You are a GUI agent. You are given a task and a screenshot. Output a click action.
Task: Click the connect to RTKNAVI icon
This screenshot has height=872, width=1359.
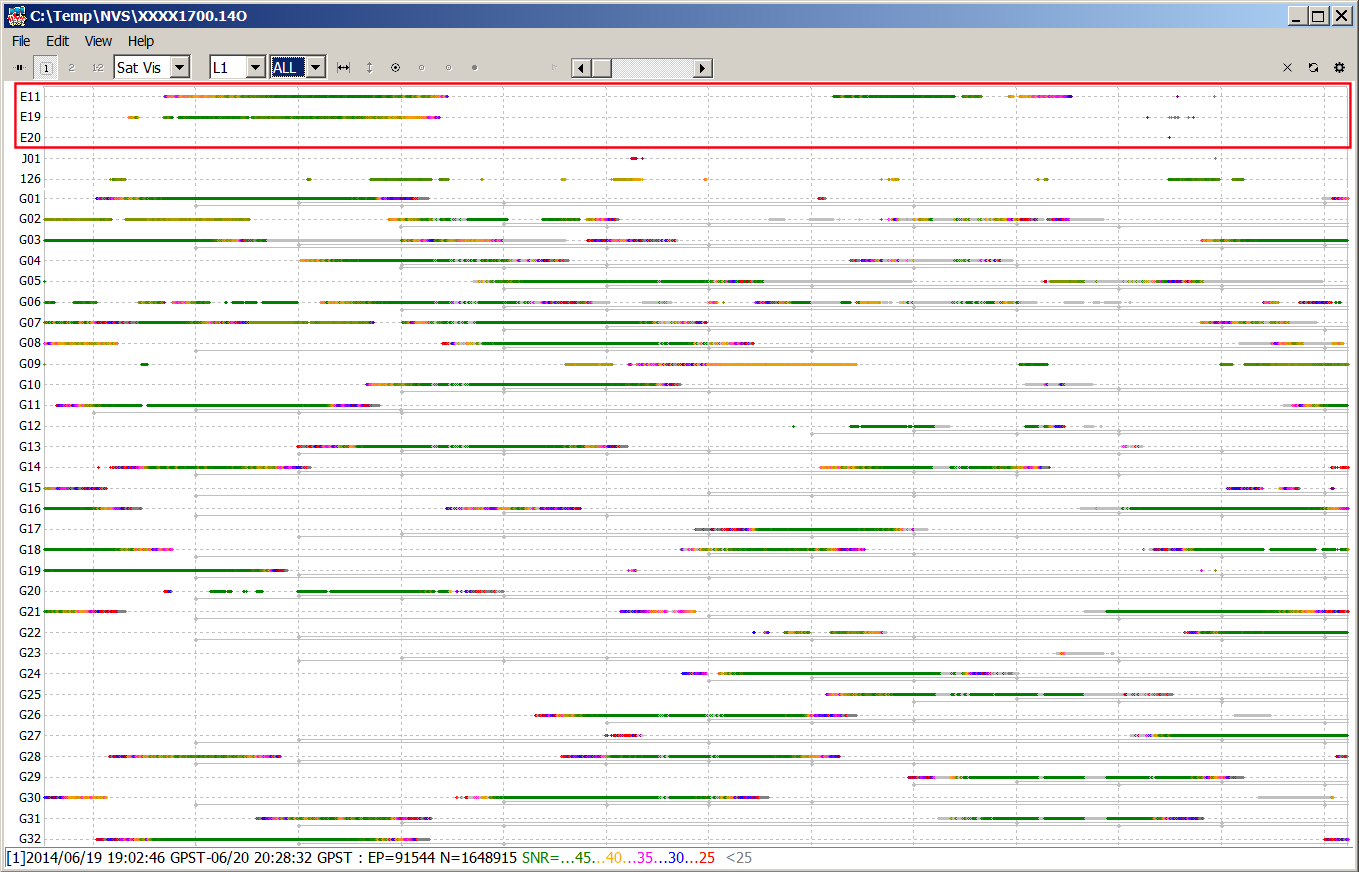pos(19,68)
